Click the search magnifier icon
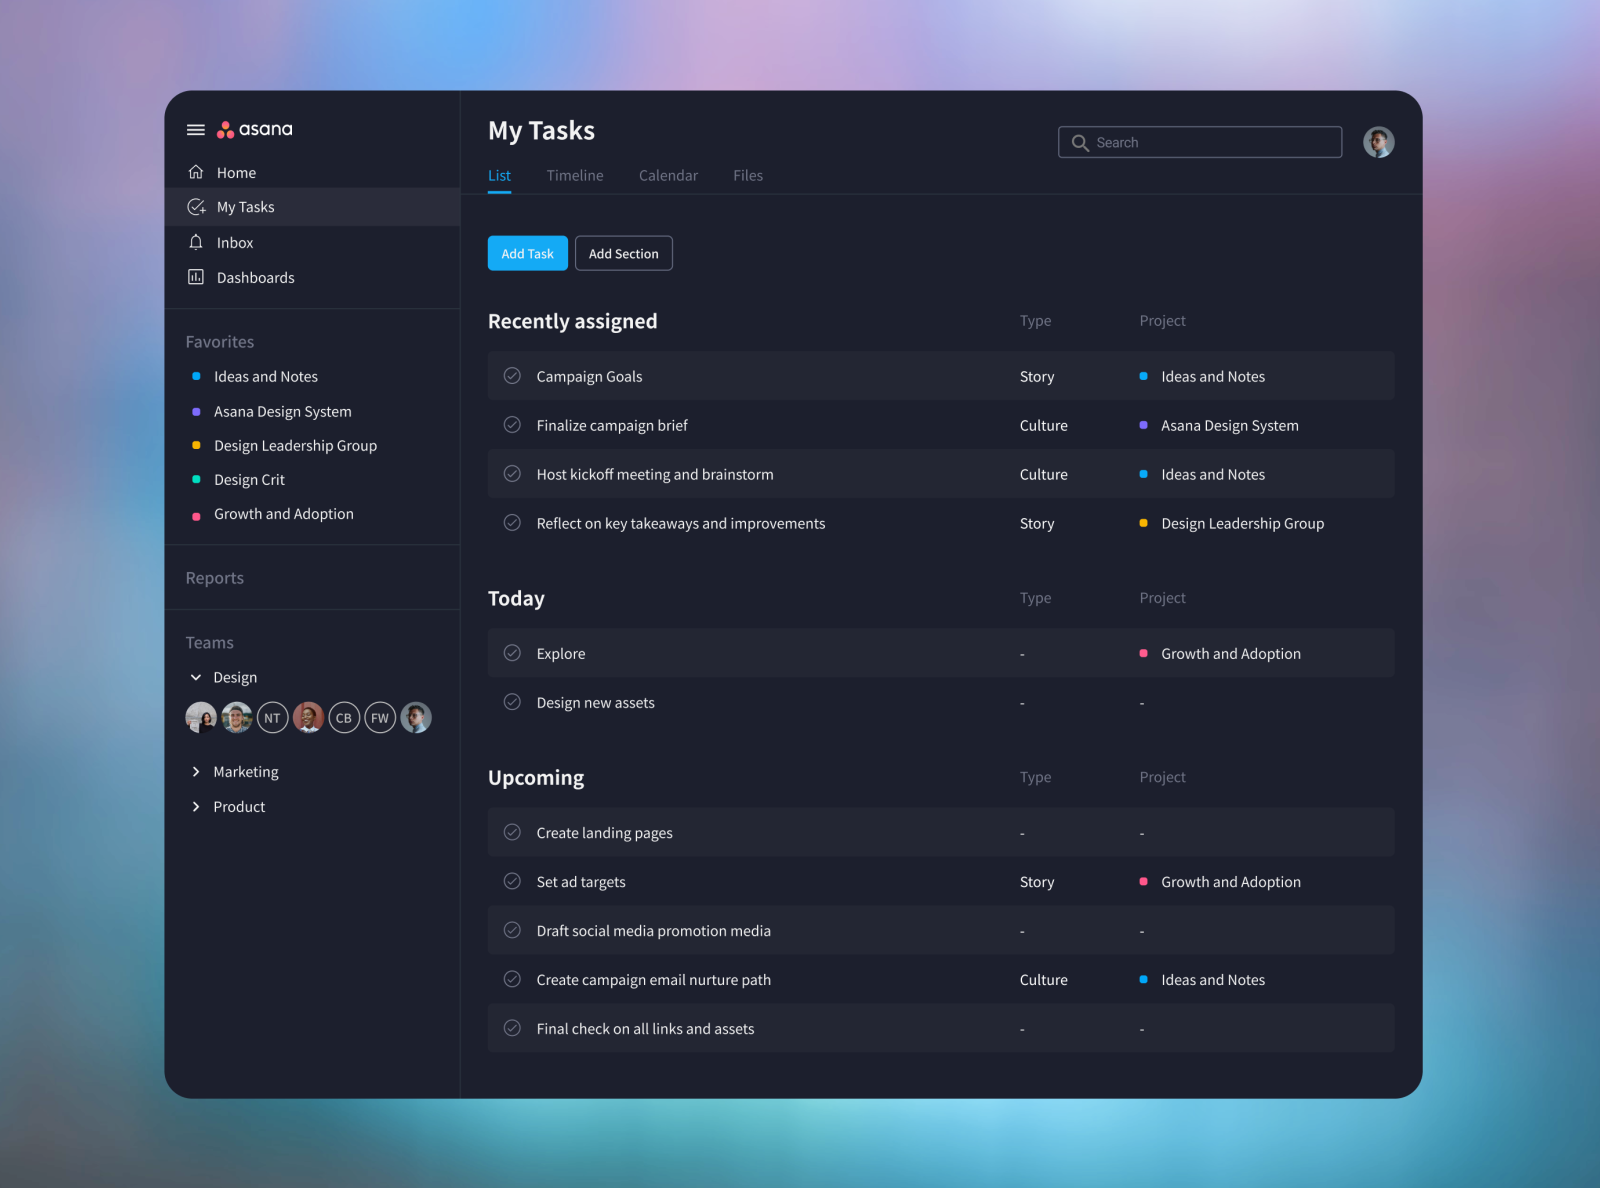The image size is (1600, 1188). coord(1080,142)
